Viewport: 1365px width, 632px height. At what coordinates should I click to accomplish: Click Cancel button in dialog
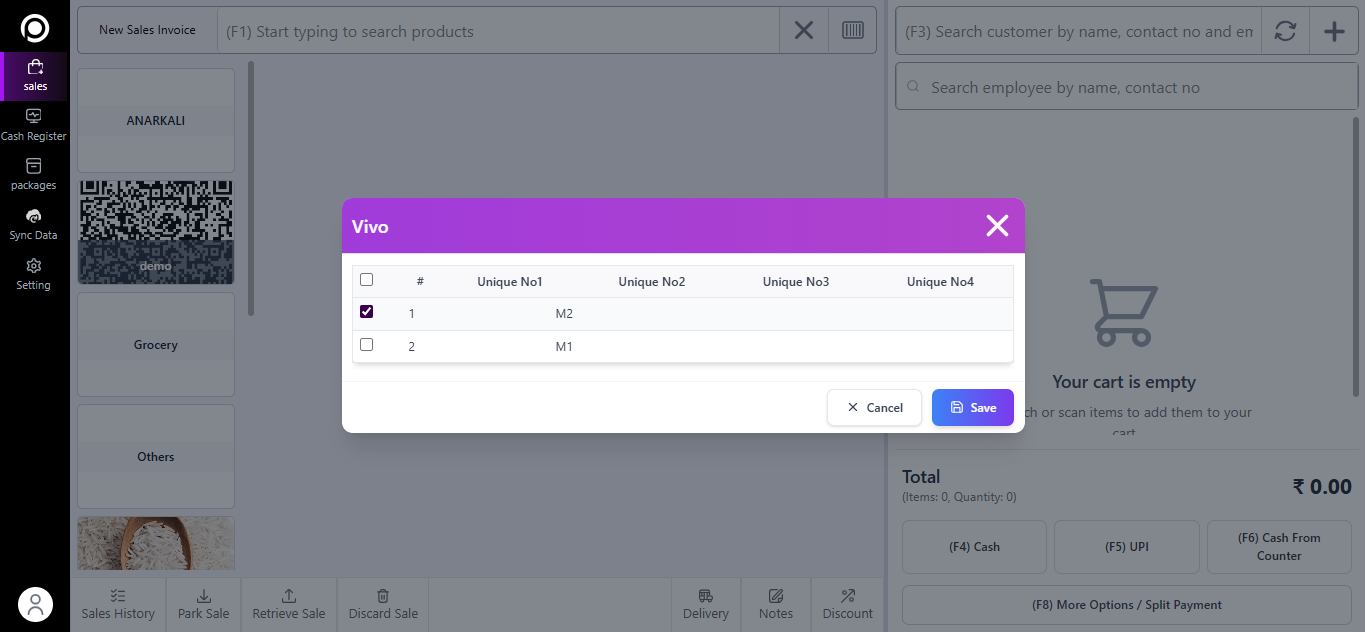click(x=874, y=407)
